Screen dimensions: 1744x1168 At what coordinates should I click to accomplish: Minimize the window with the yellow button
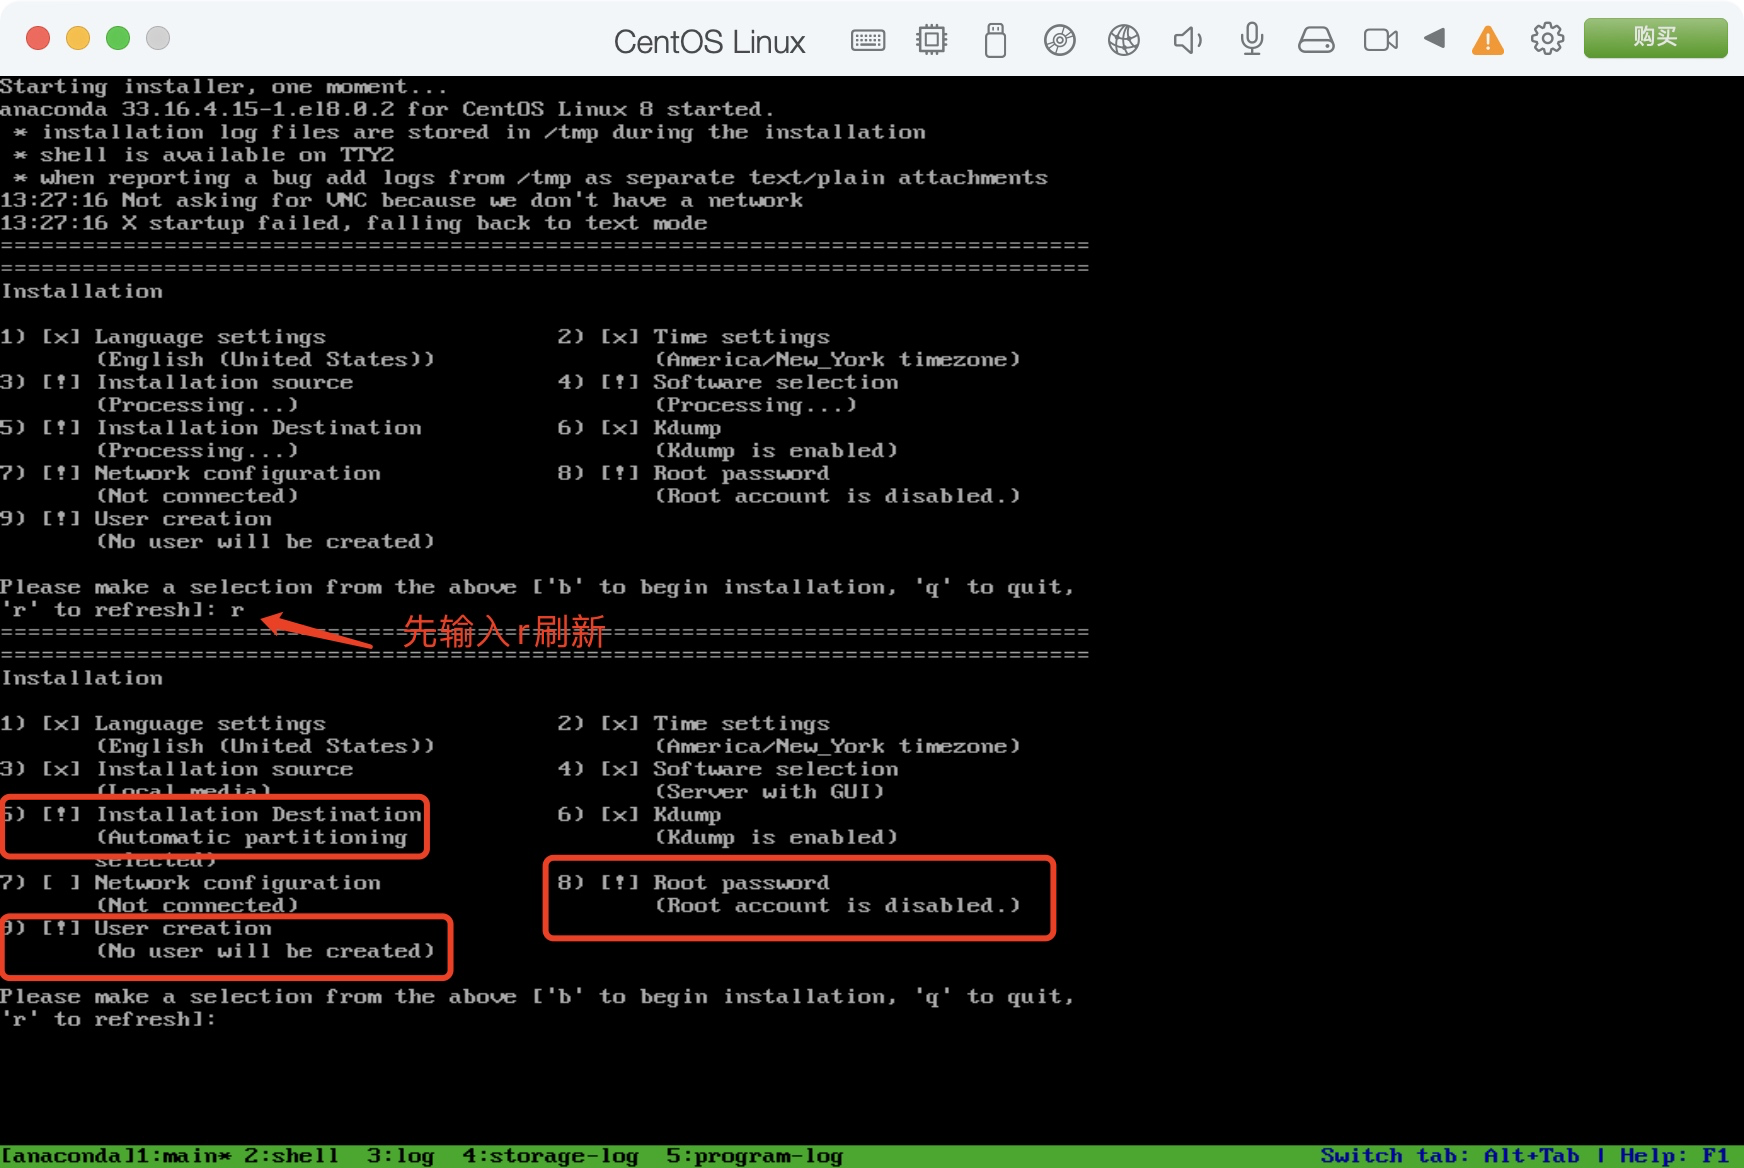pos(78,38)
